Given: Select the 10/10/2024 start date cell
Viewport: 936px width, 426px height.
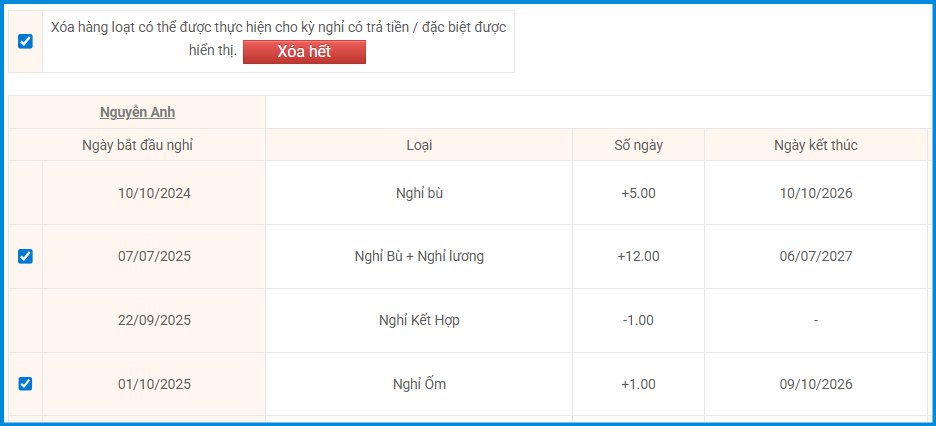Looking at the screenshot, I should coord(154,193).
